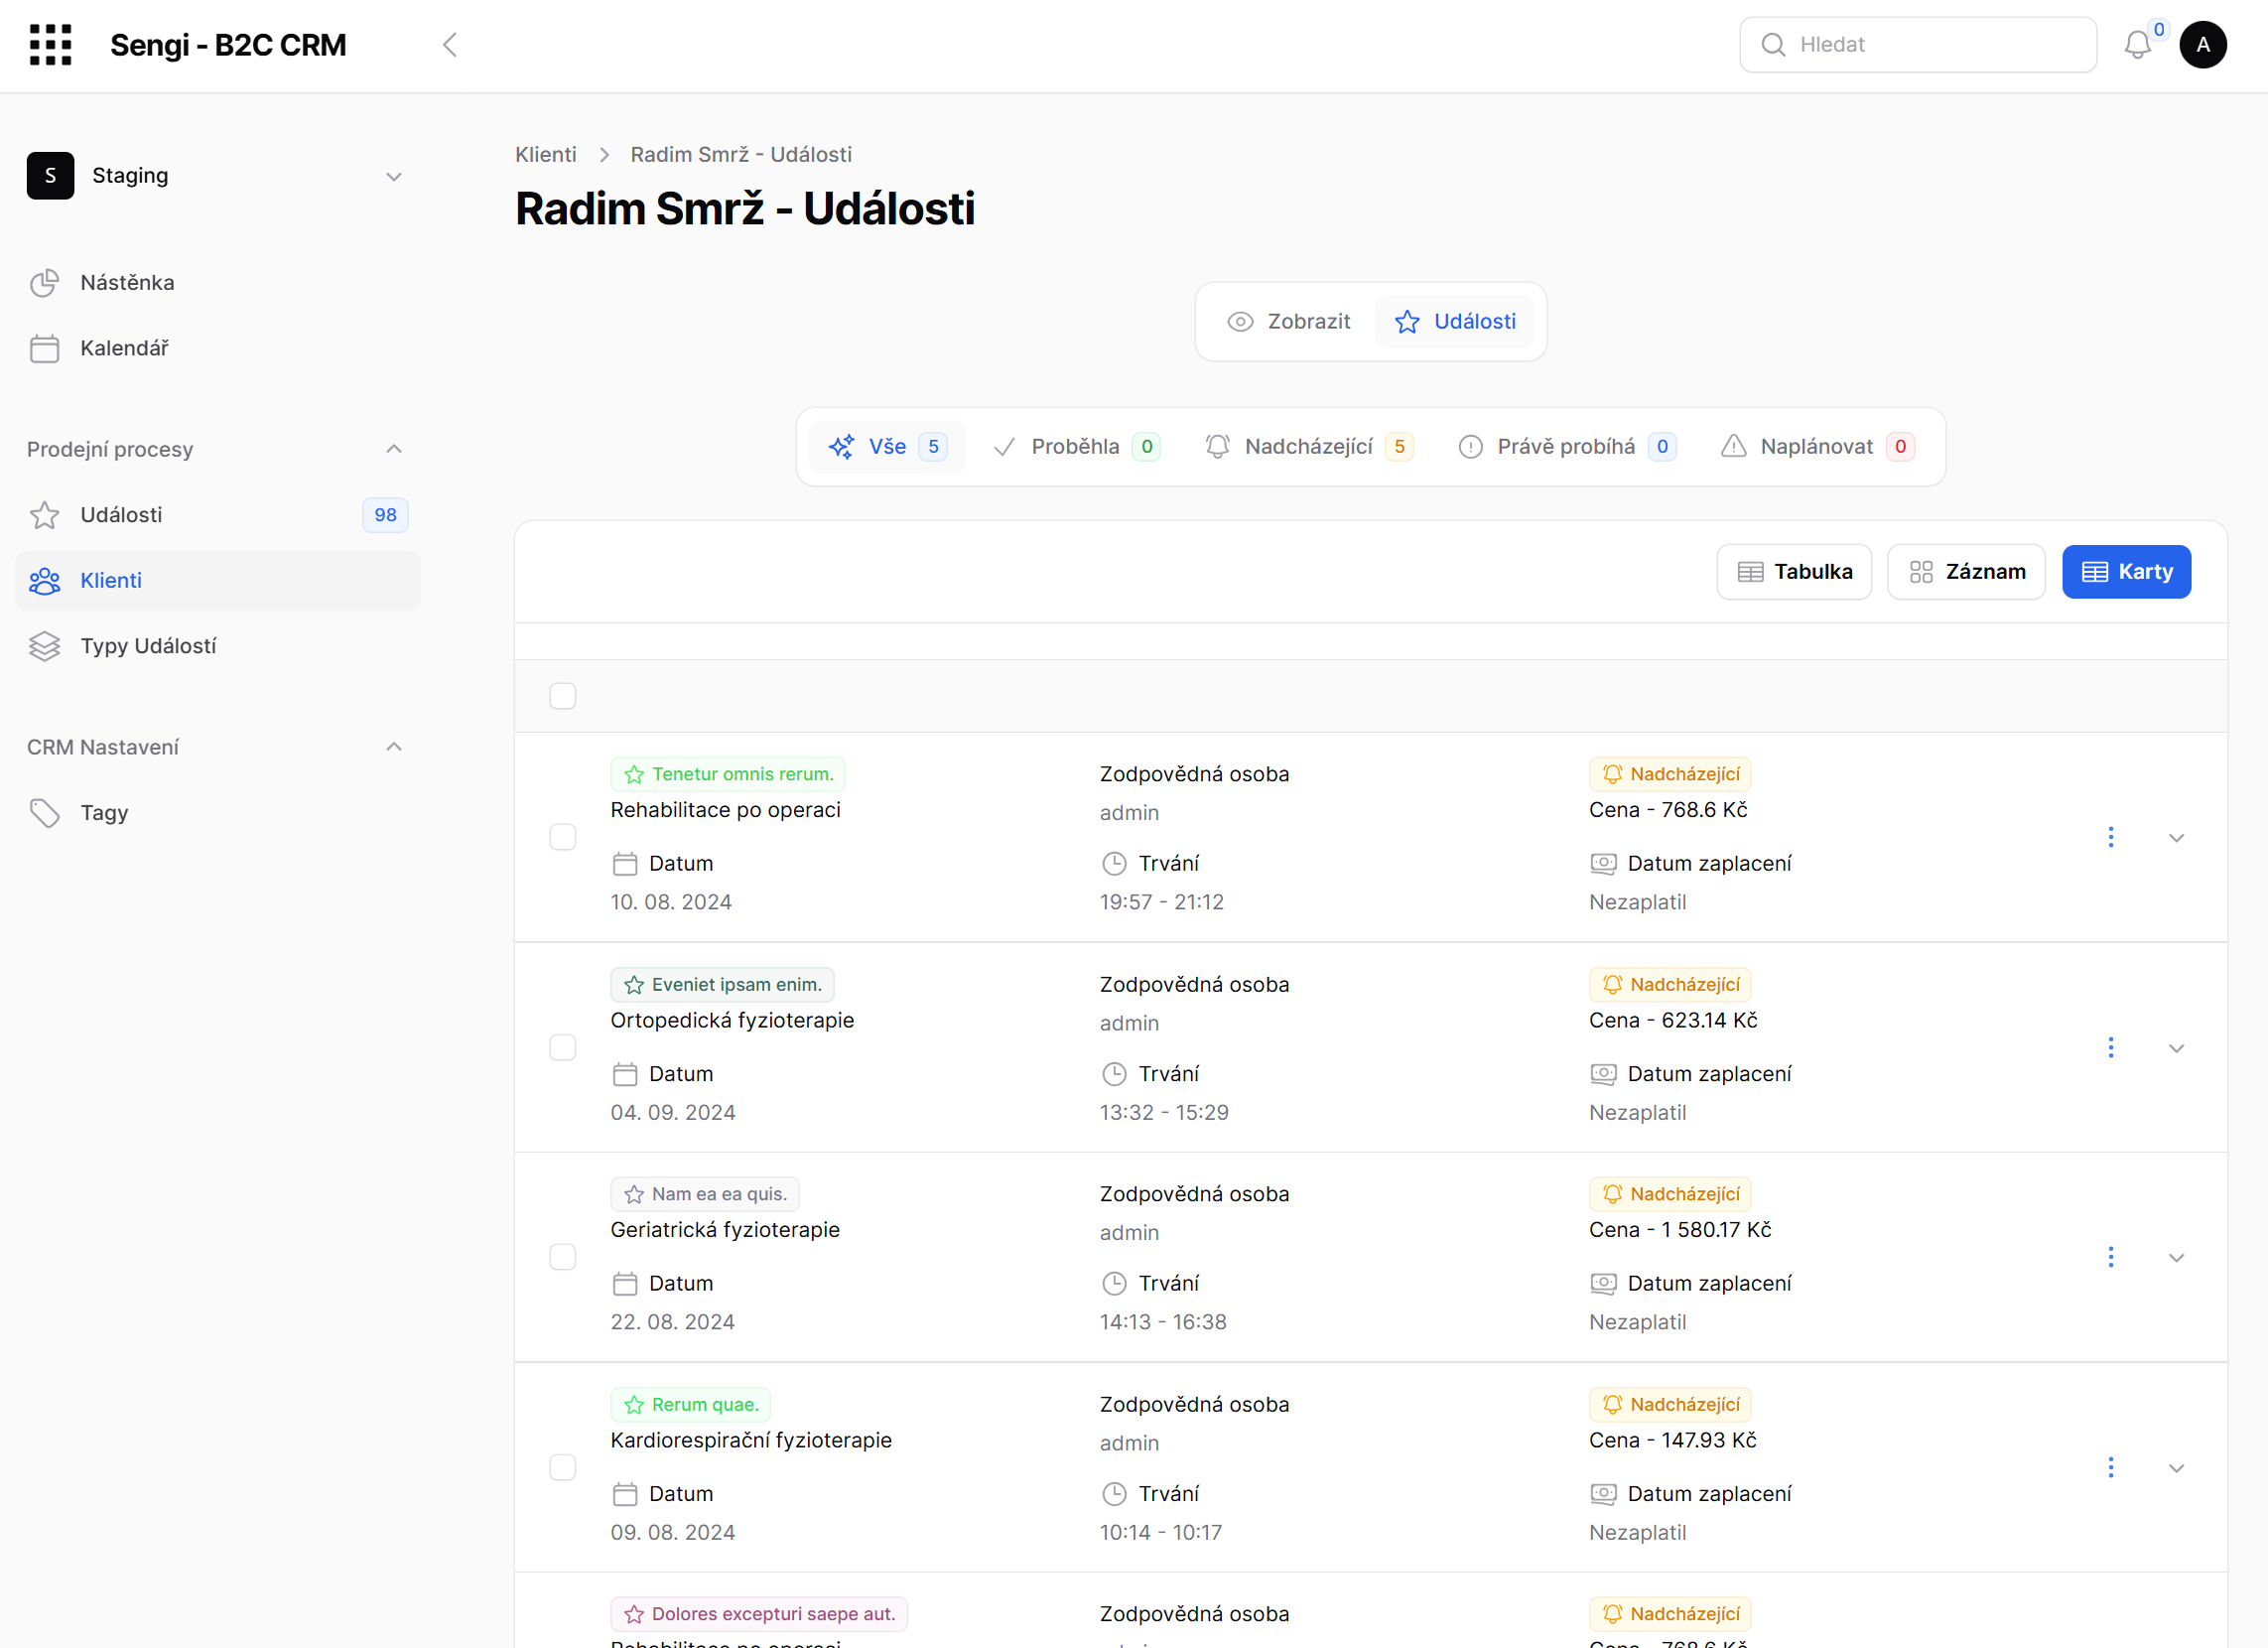Click the Nam ea ea quis tag
The width and height of the screenshot is (2268, 1648).
pos(705,1194)
